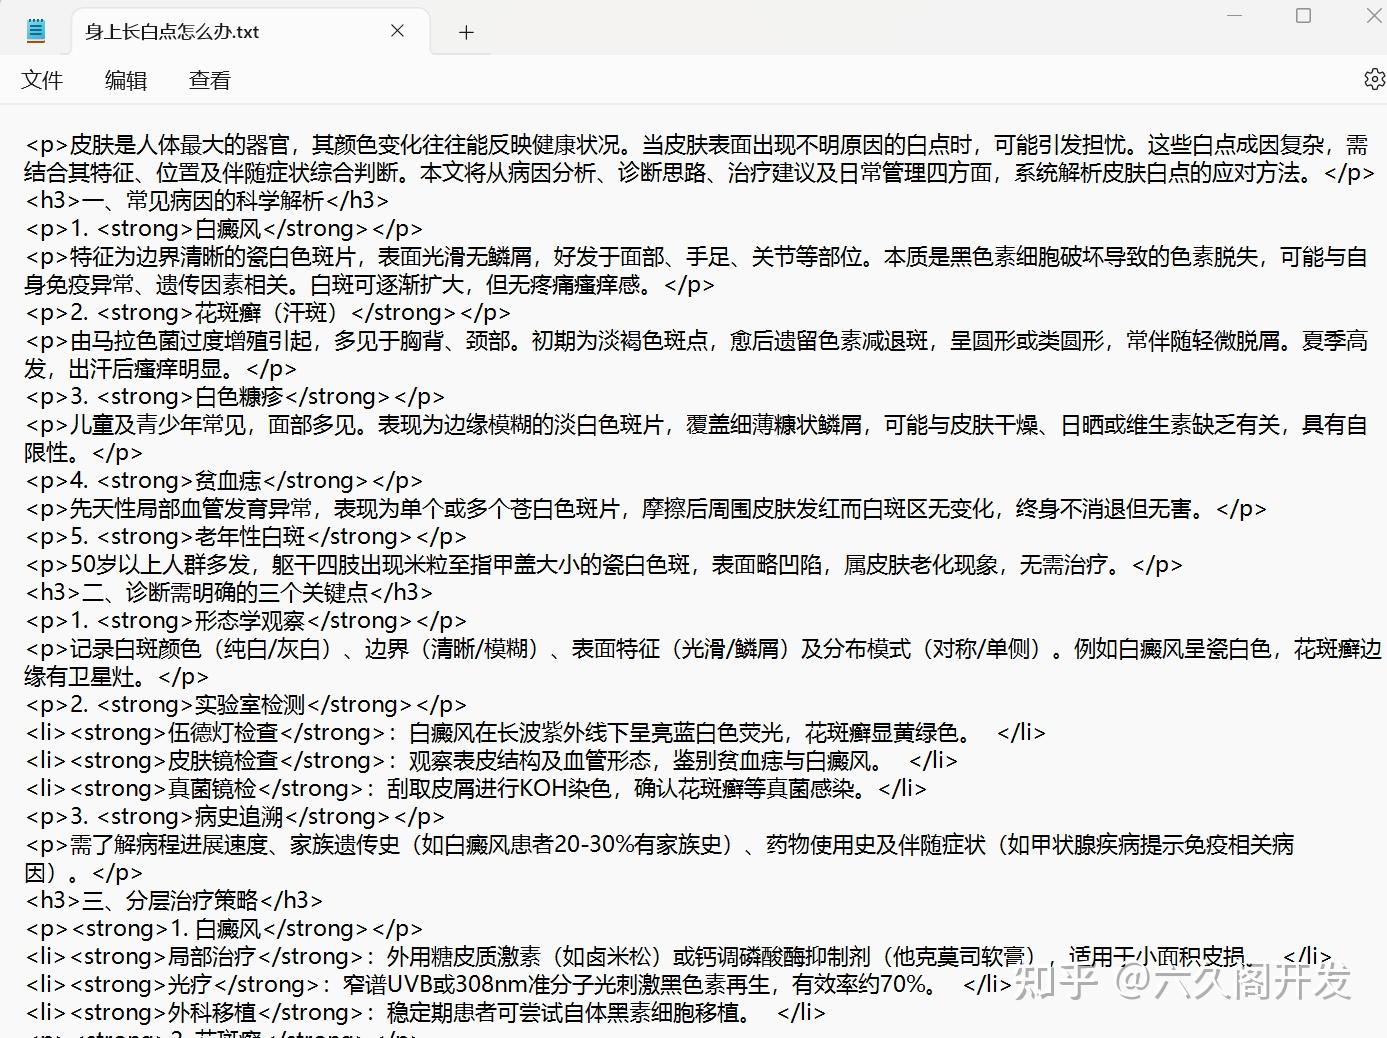This screenshot has width=1387, height=1038.
Task: Click the 真菌镜检 list item line
Action: [476, 788]
